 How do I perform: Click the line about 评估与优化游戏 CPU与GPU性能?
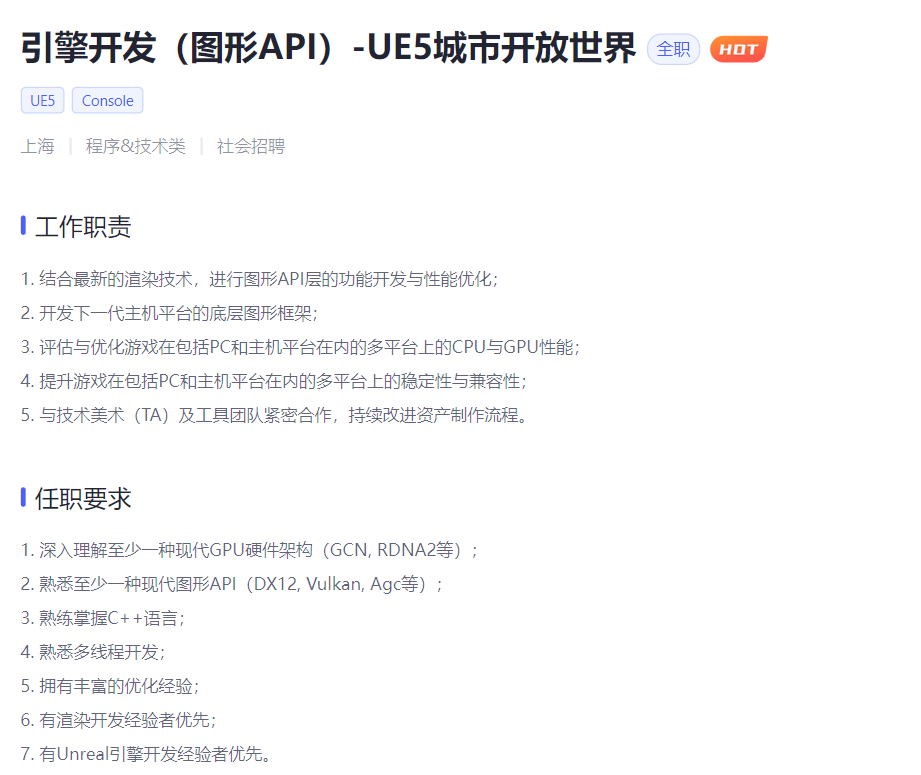coord(301,347)
